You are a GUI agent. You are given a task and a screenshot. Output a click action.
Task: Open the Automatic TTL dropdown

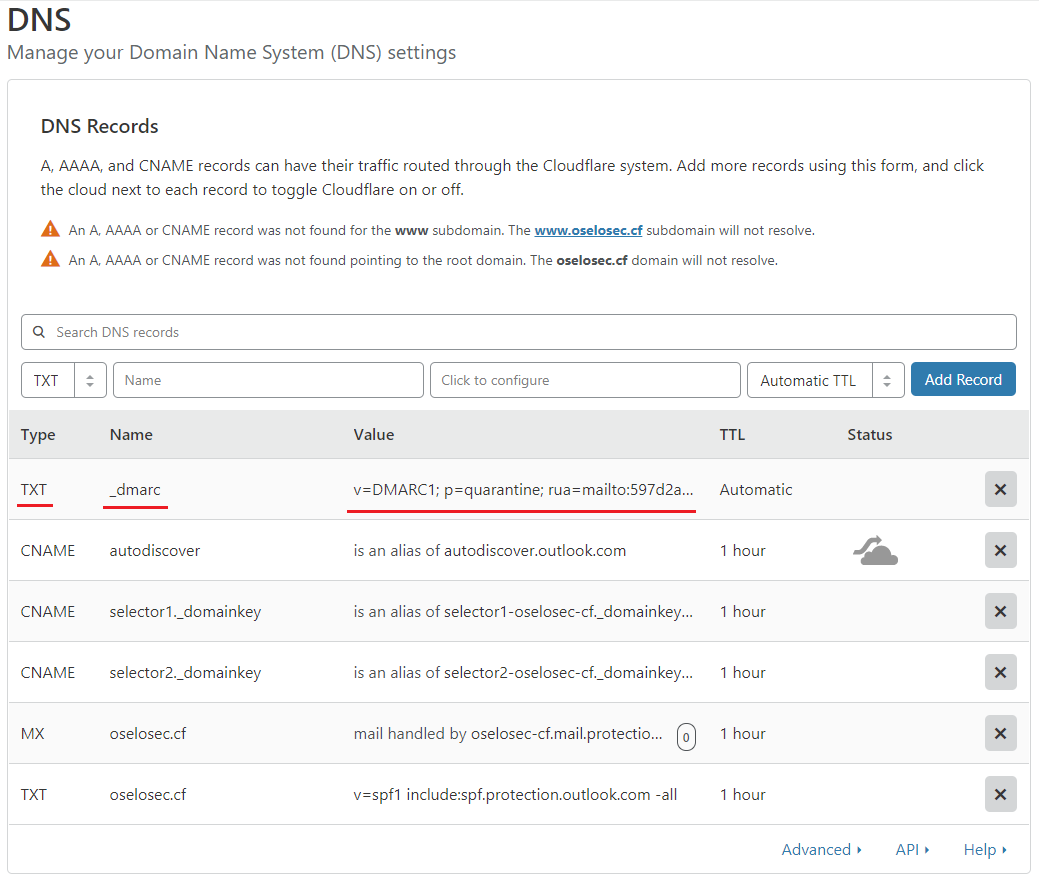(826, 380)
